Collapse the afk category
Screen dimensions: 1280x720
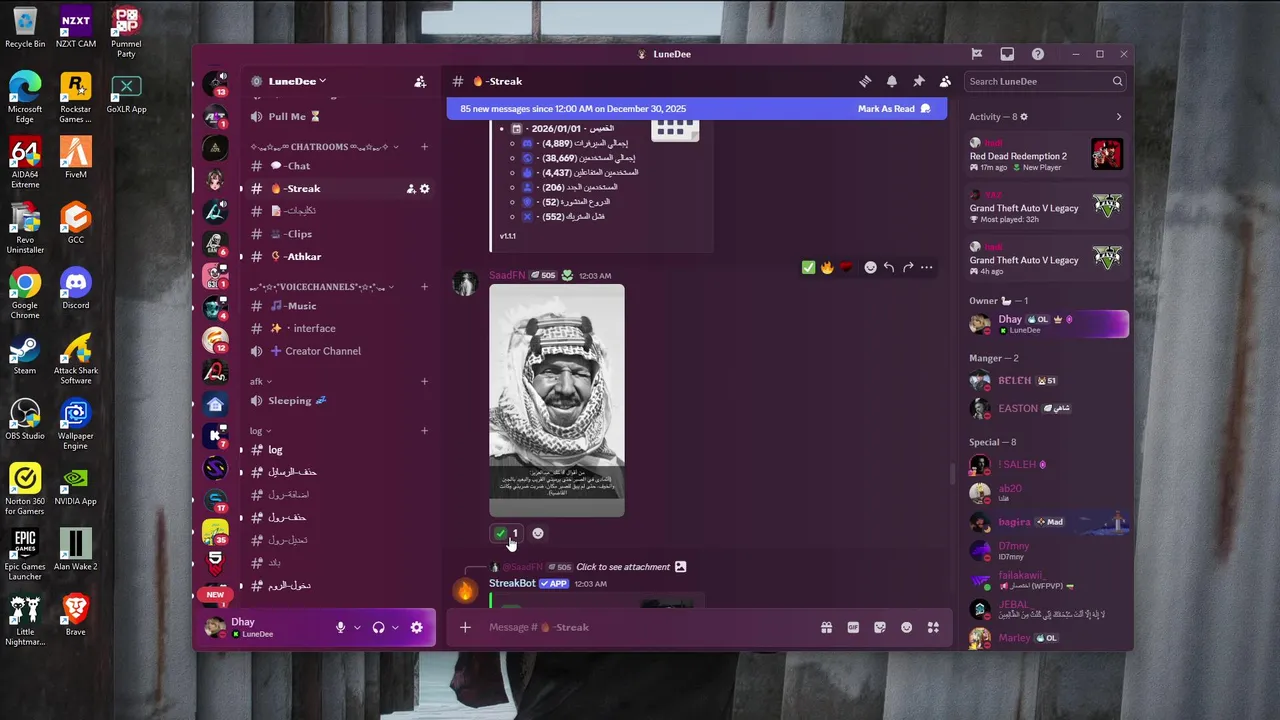click(261, 382)
